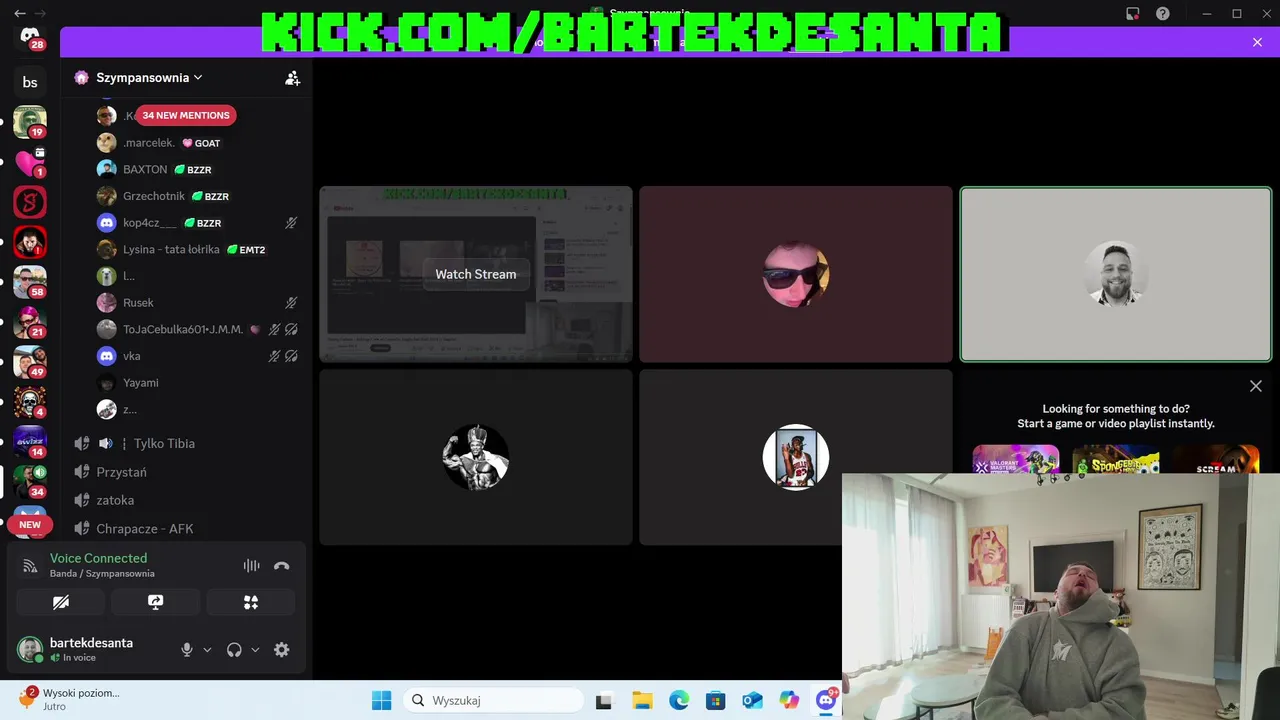Screen dimensions: 1280x720
Task: Open microphone input options dropdown
Action: coord(207,650)
